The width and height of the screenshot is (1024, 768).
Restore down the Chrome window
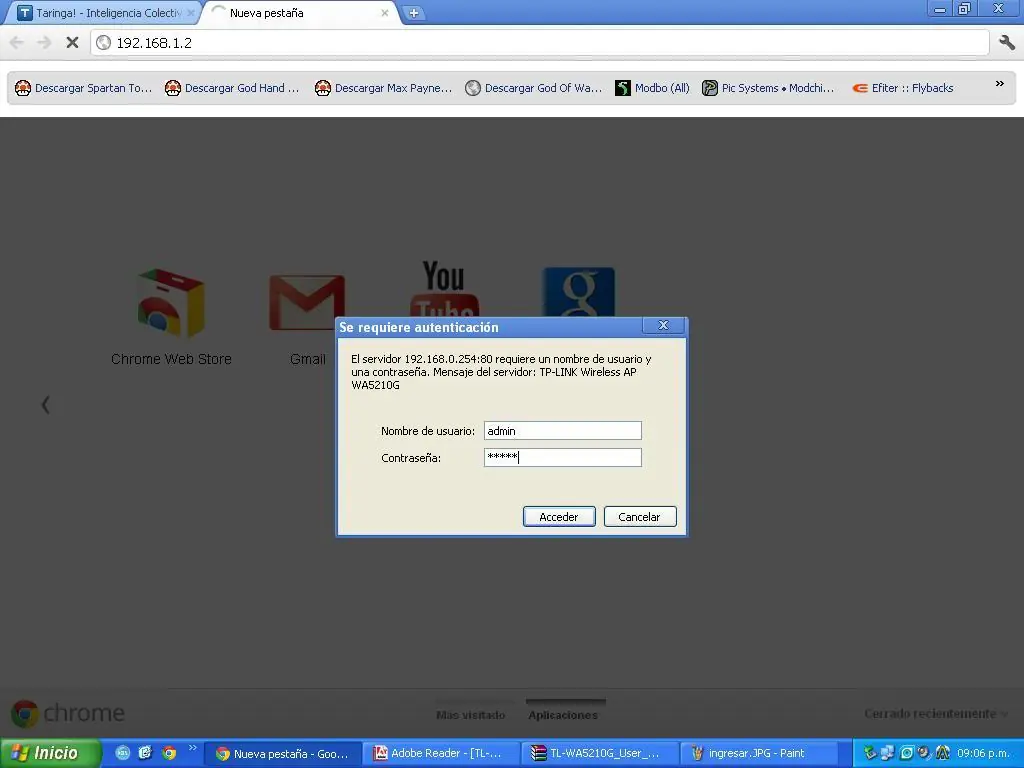coord(965,9)
